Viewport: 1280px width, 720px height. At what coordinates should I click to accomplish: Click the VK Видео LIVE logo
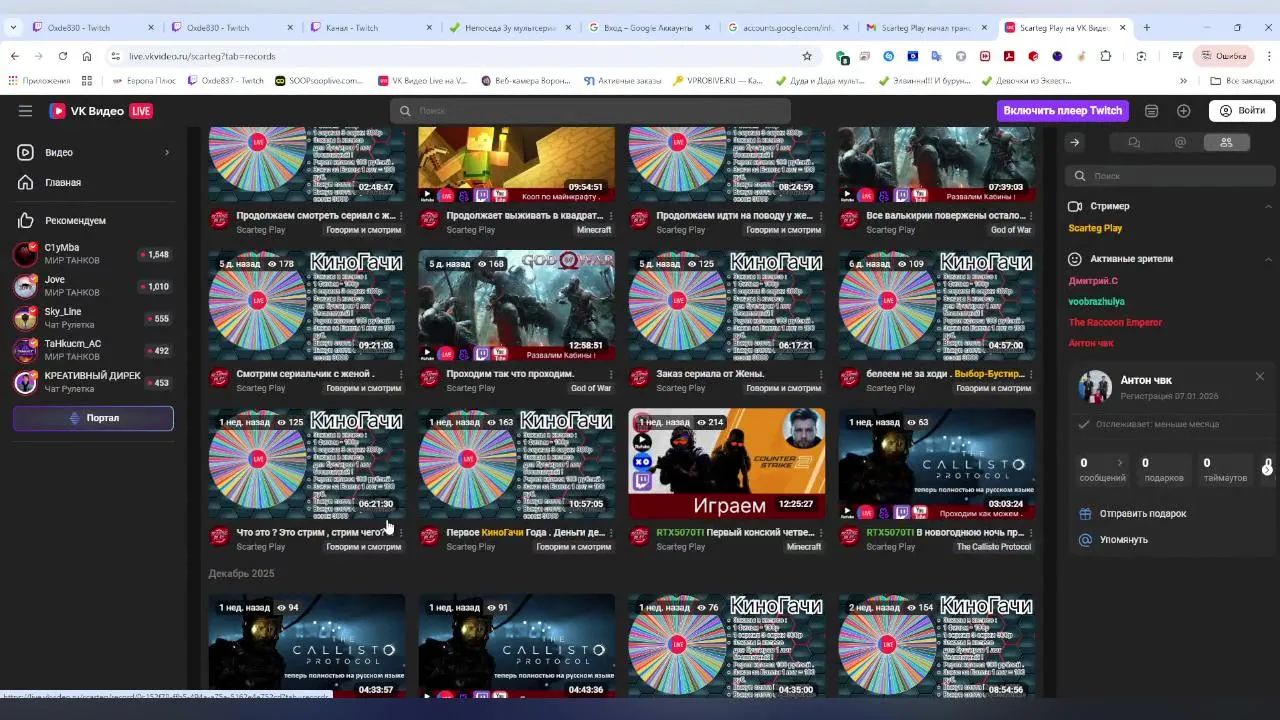coord(101,111)
